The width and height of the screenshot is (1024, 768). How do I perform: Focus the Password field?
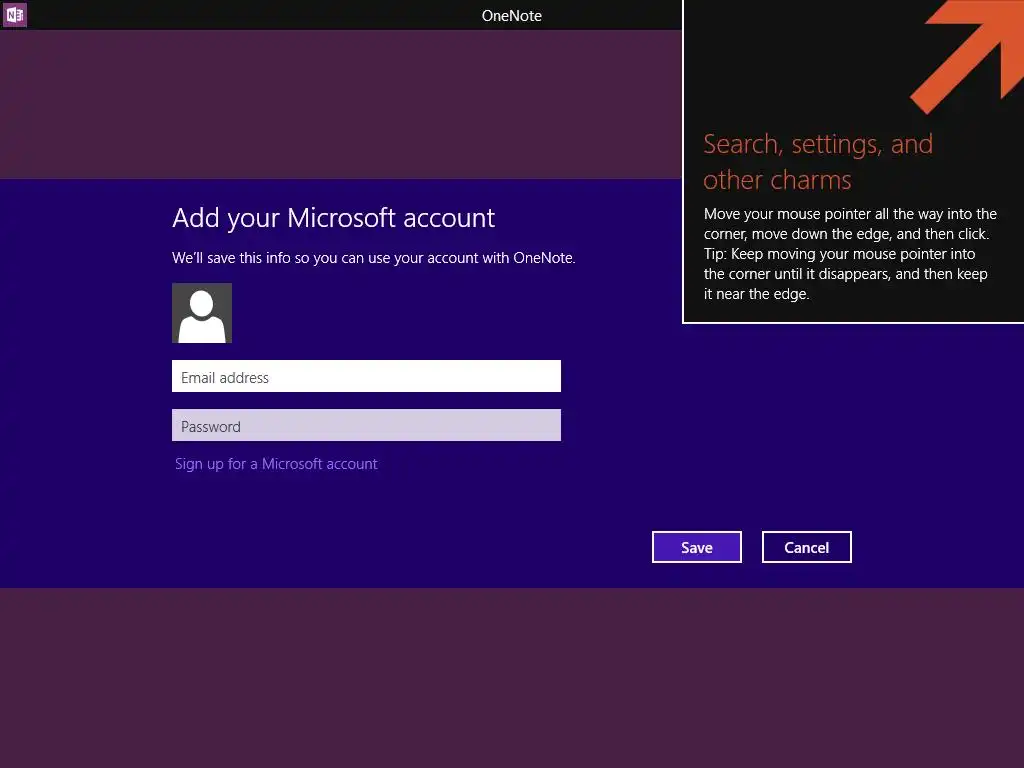366,425
